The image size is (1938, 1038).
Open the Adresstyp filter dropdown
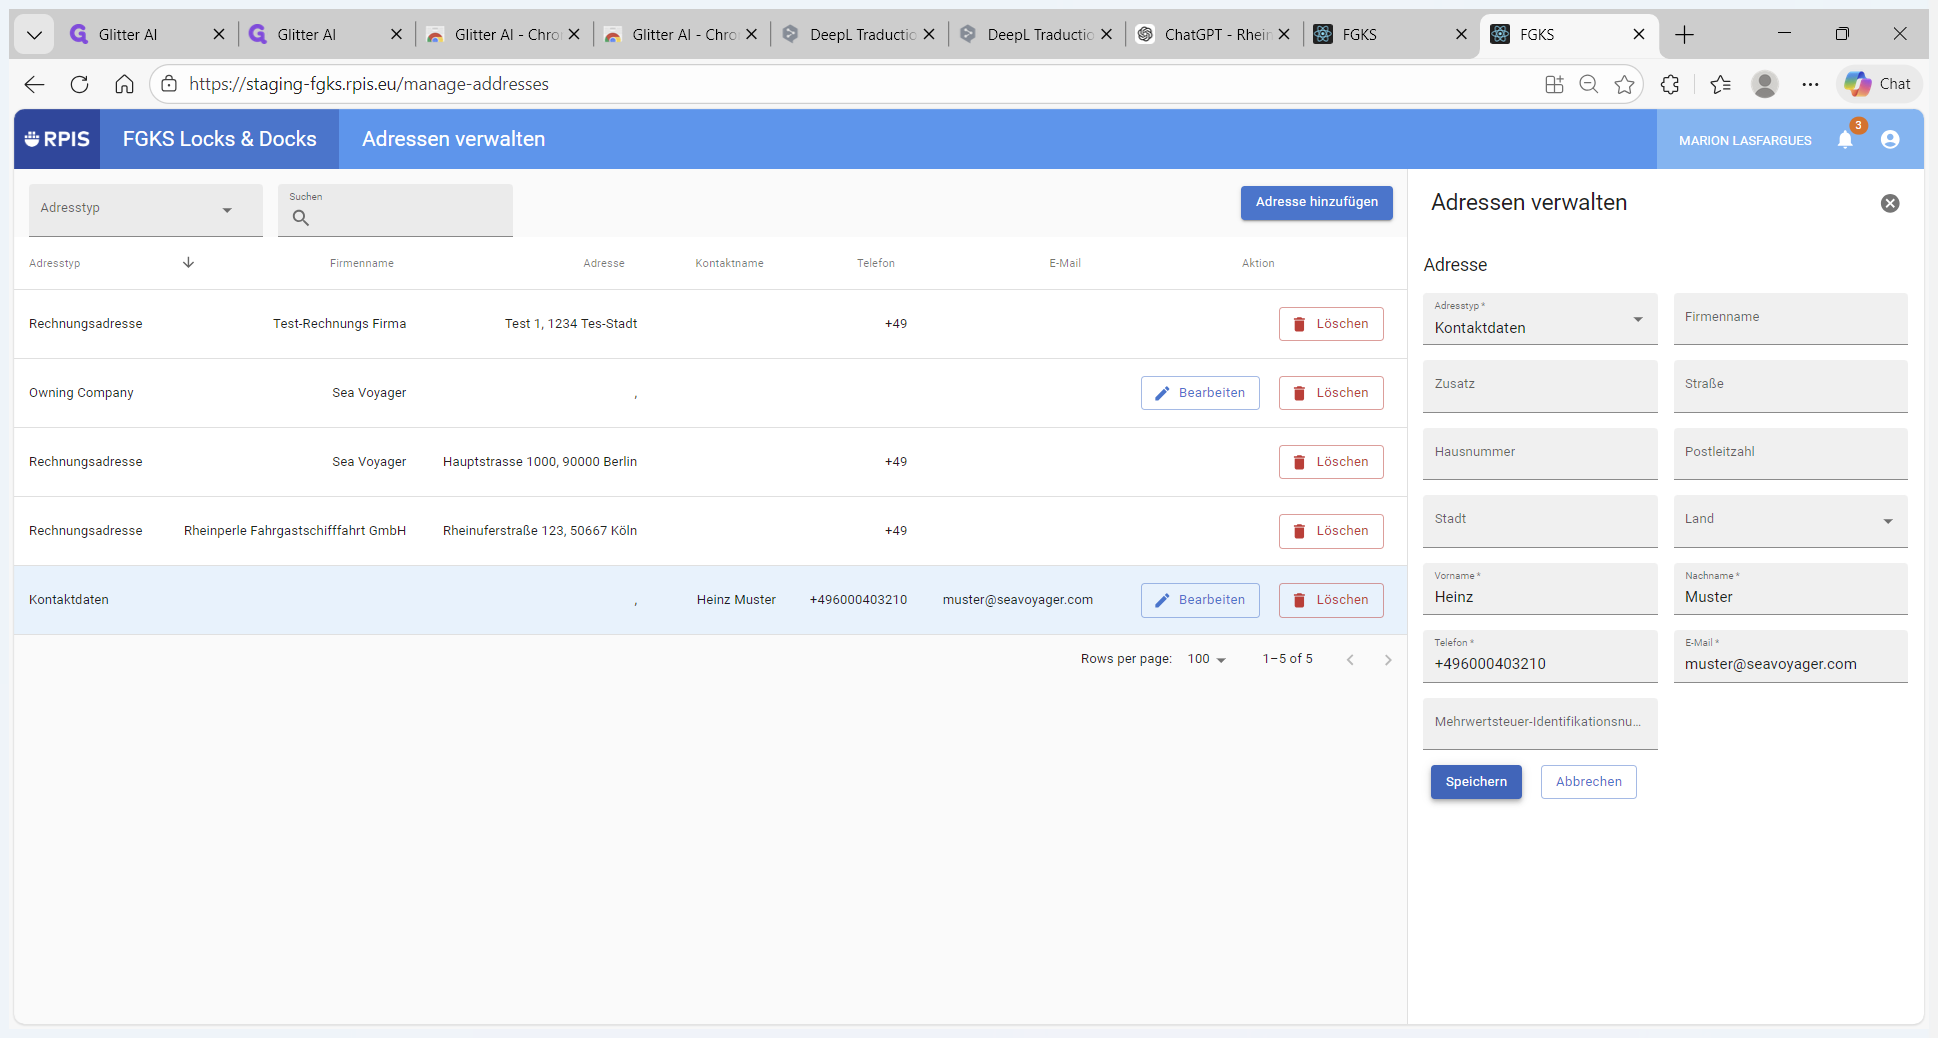[145, 209]
